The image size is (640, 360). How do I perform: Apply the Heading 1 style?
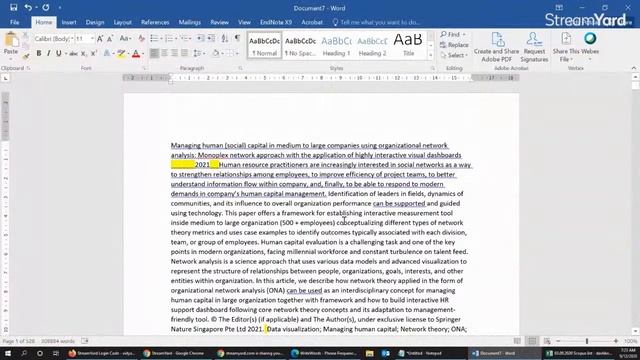[x=336, y=45]
